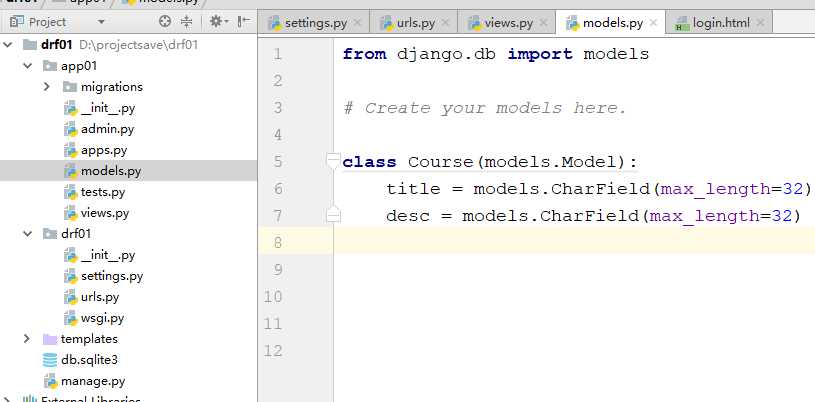This screenshot has width=815, height=402.
Task: Expand External Libraries node
Action: click(8, 399)
